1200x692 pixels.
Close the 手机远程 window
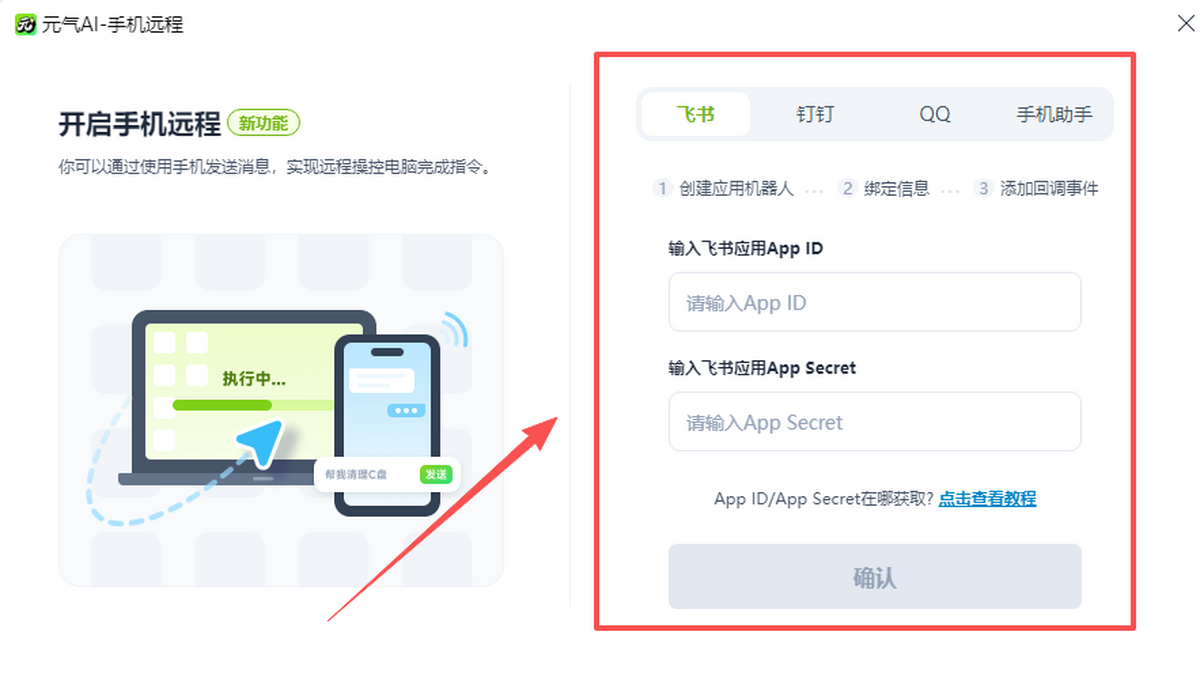(1185, 24)
